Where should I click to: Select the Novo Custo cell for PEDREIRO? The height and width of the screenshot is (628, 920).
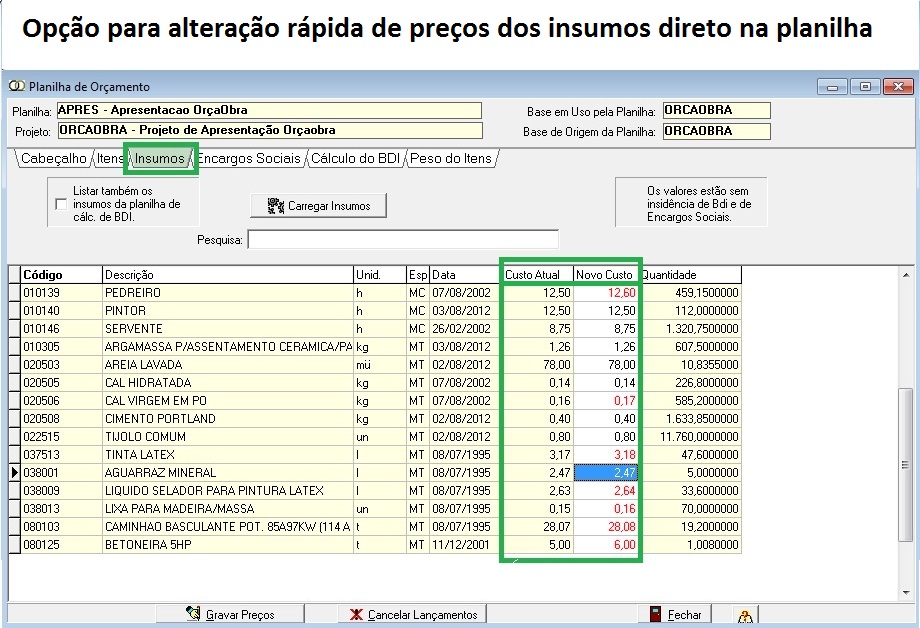pyautogui.click(x=606, y=292)
